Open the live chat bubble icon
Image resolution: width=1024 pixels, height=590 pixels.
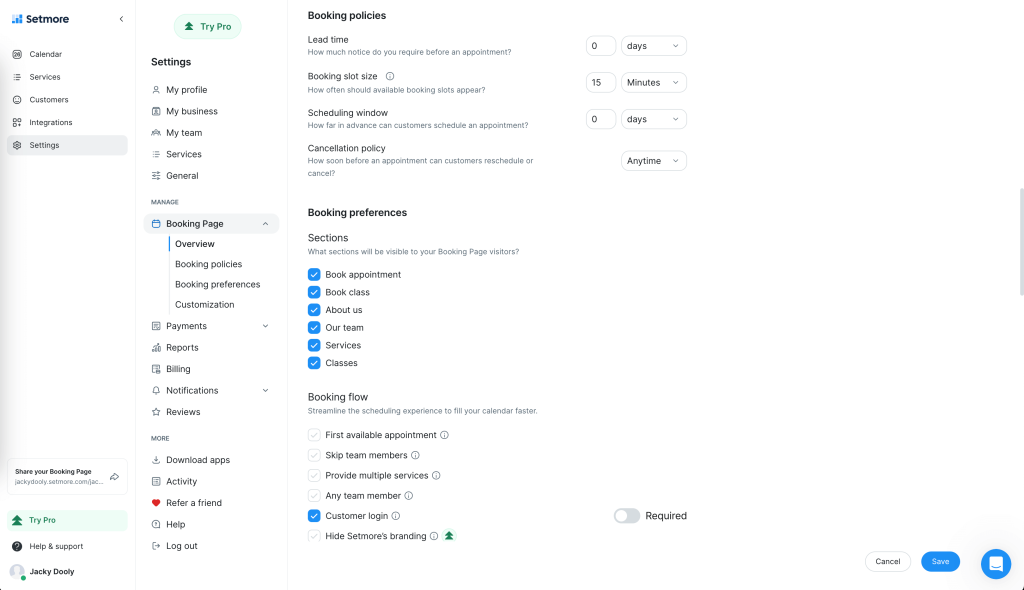996,564
